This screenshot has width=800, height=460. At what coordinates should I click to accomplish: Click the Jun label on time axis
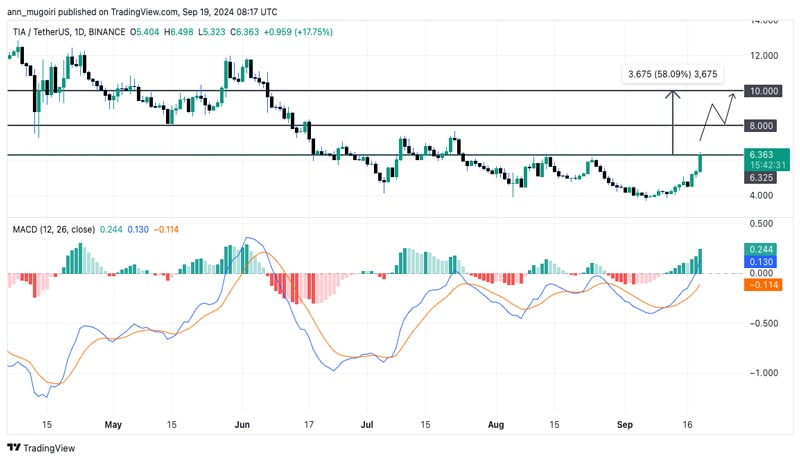[x=242, y=424]
